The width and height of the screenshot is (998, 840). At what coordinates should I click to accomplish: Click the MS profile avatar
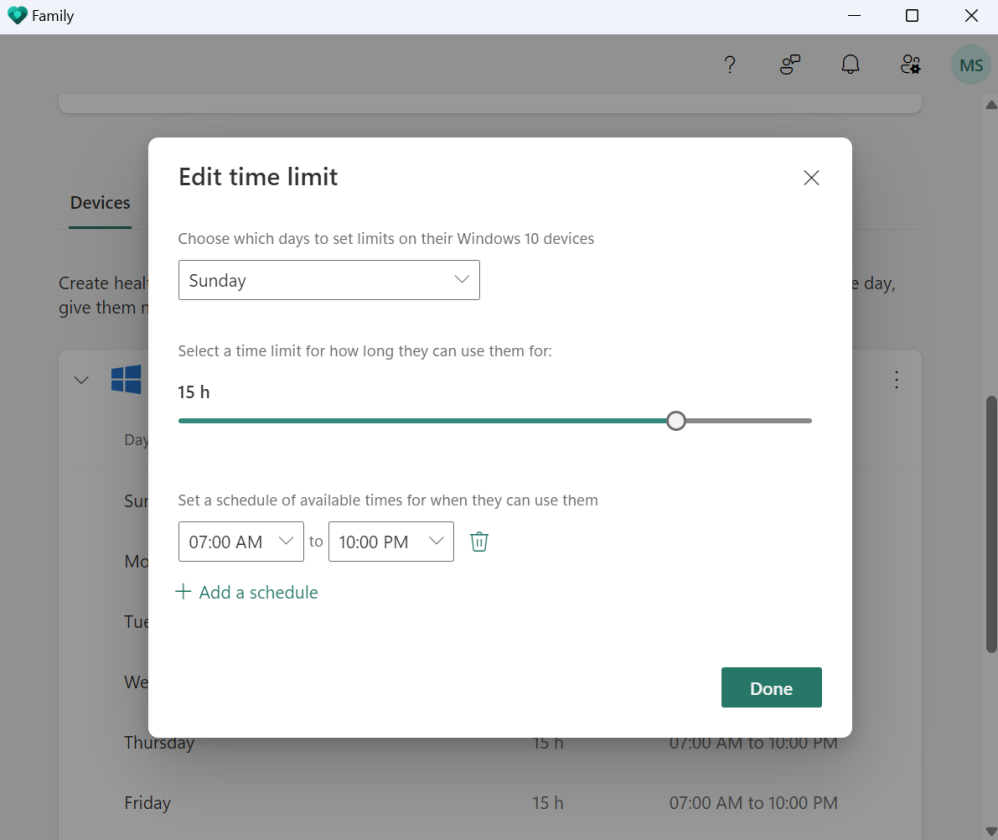pyautogui.click(x=970, y=64)
